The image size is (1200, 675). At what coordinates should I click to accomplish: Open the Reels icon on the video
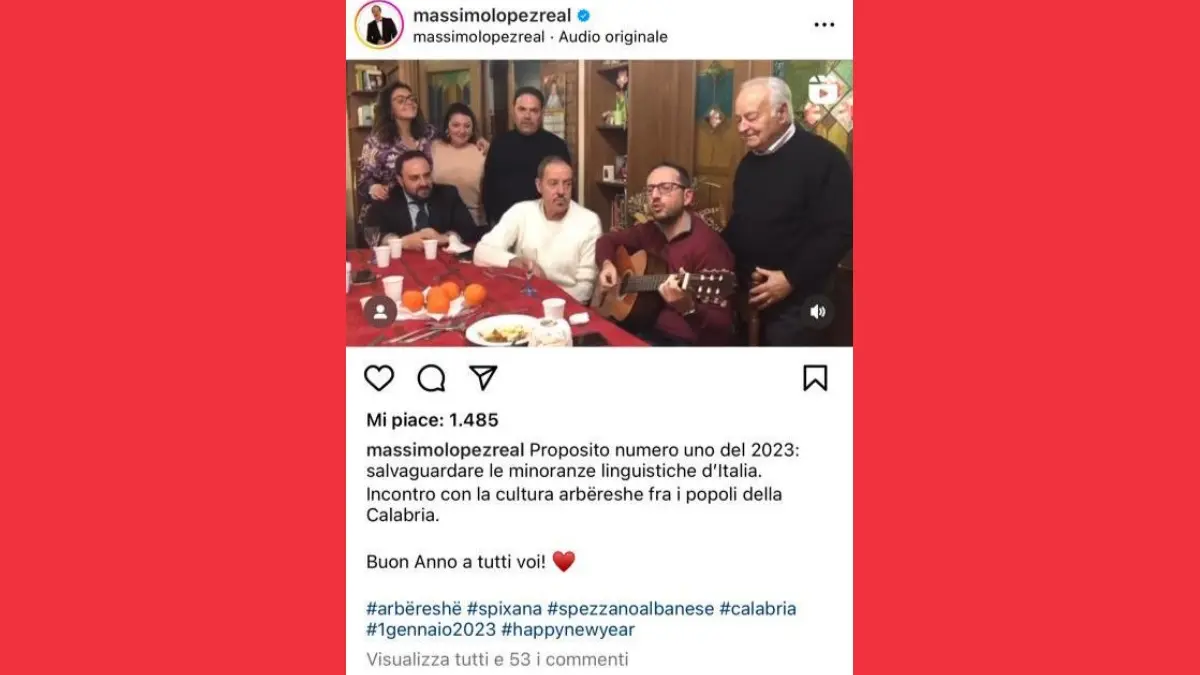pyautogui.click(x=823, y=90)
